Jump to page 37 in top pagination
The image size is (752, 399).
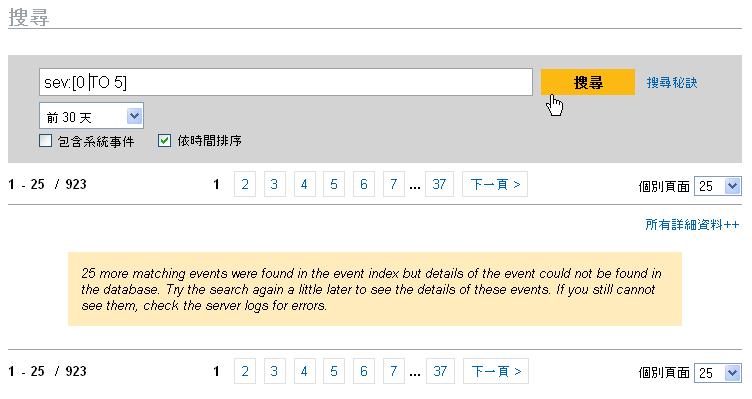pyautogui.click(x=439, y=184)
